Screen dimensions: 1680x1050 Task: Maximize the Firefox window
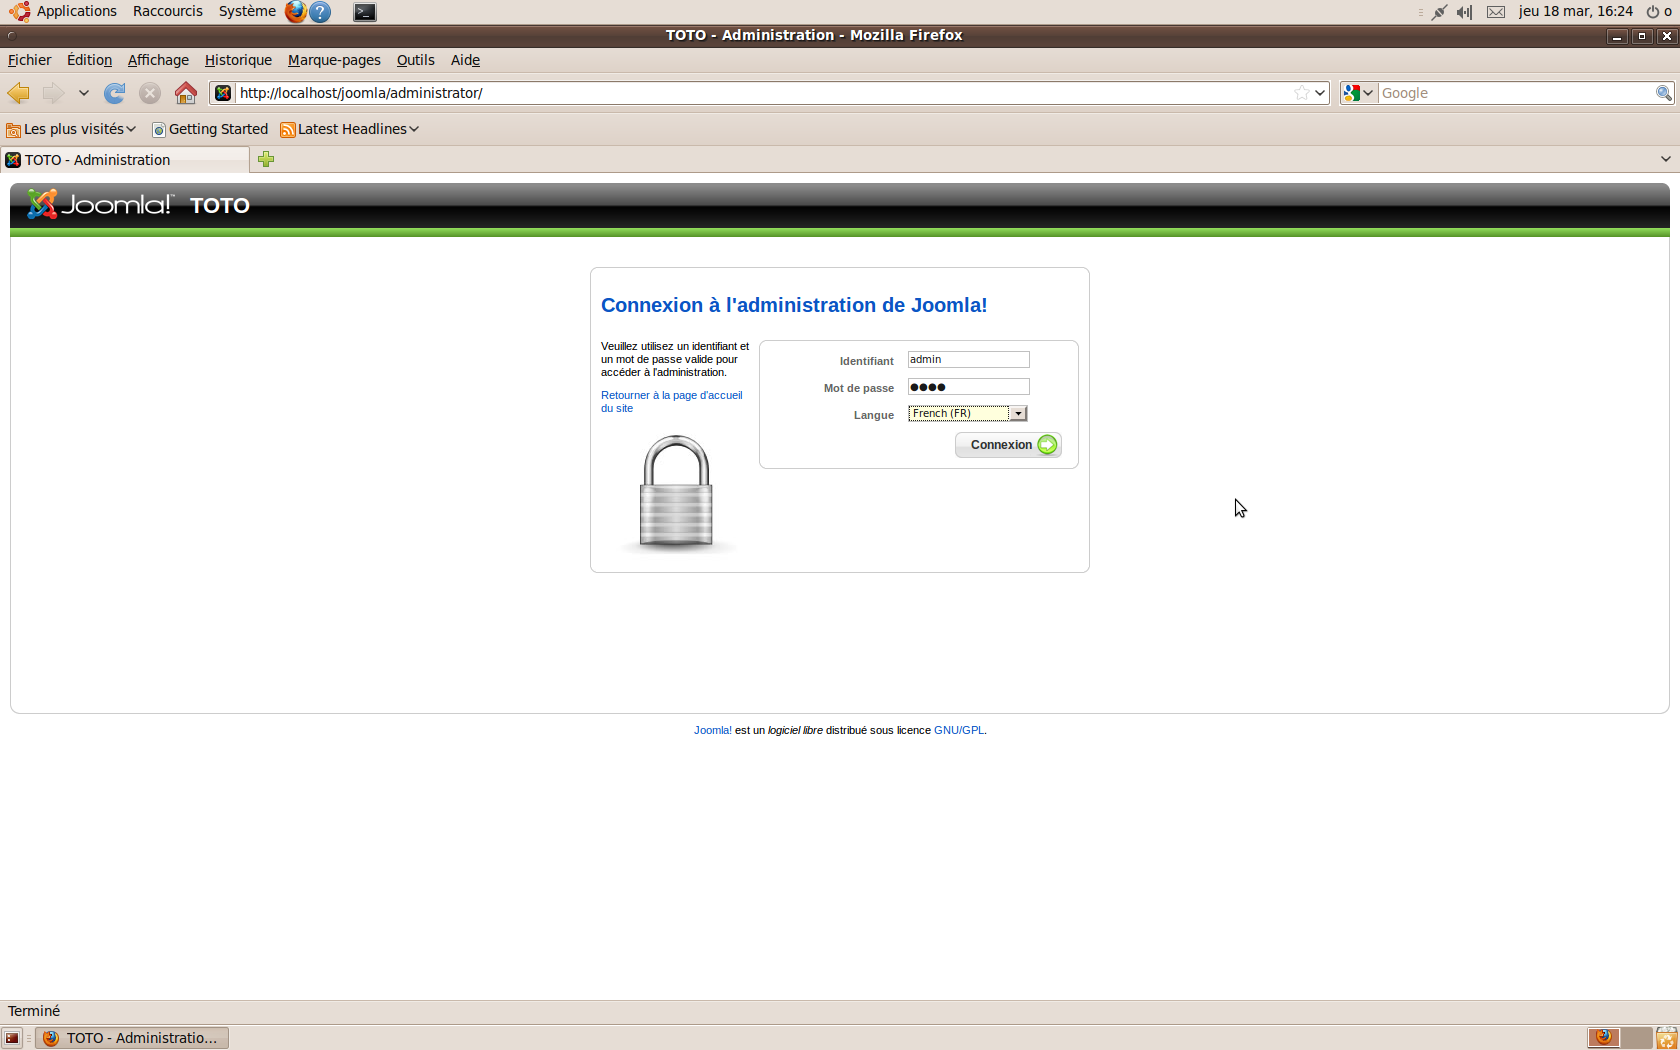click(x=1641, y=35)
